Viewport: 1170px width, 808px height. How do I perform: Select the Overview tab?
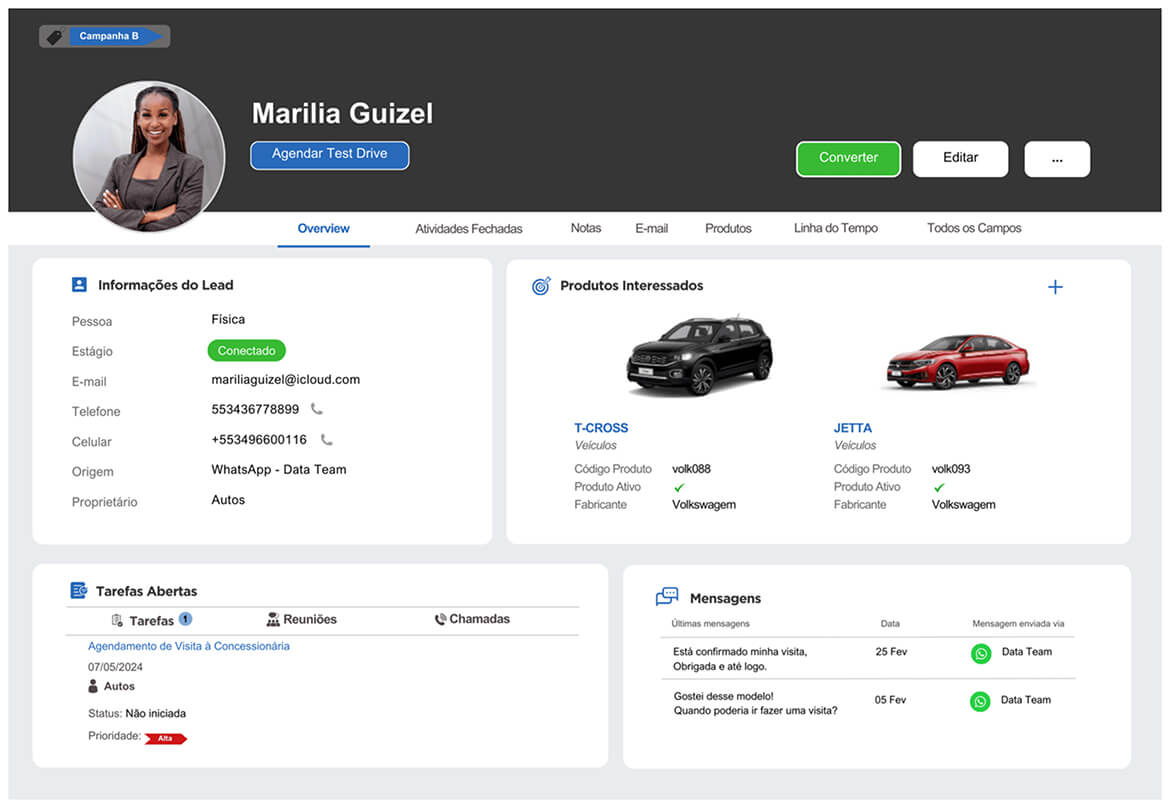click(323, 228)
